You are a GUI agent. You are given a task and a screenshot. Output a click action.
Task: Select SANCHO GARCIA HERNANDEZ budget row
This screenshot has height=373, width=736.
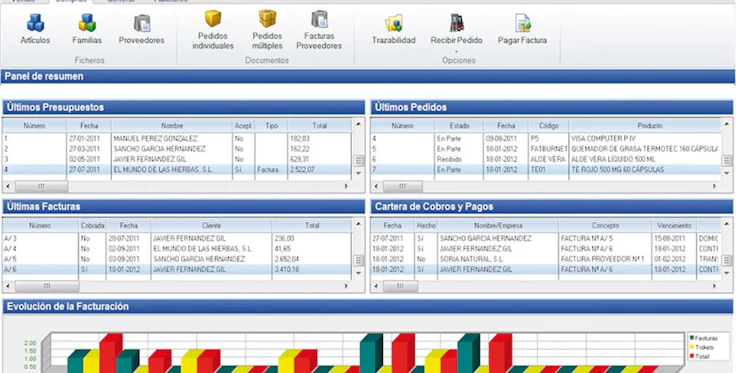coord(177,149)
